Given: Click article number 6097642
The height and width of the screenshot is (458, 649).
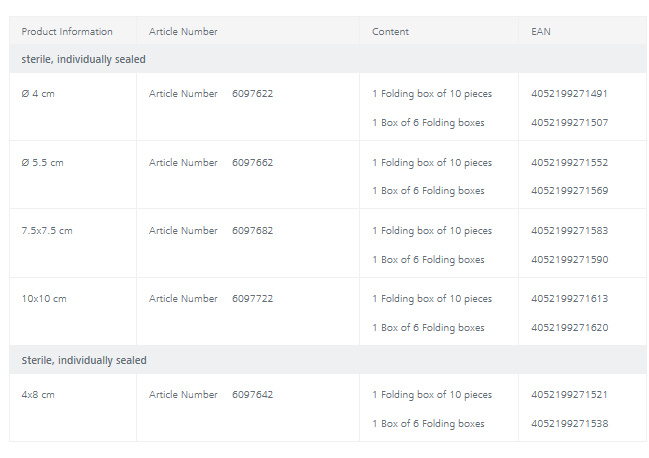Looking at the screenshot, I should point(252,395).
